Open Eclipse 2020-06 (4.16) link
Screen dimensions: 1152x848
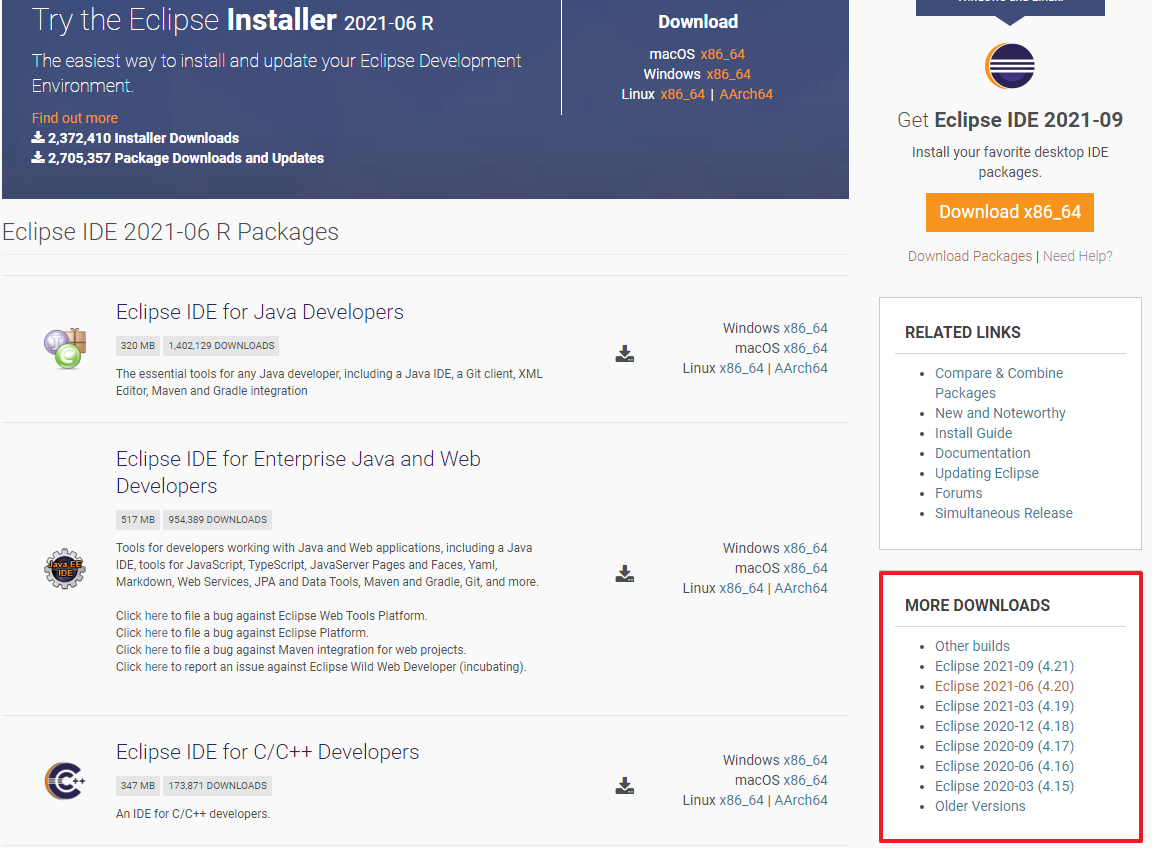click(1004, 766)
